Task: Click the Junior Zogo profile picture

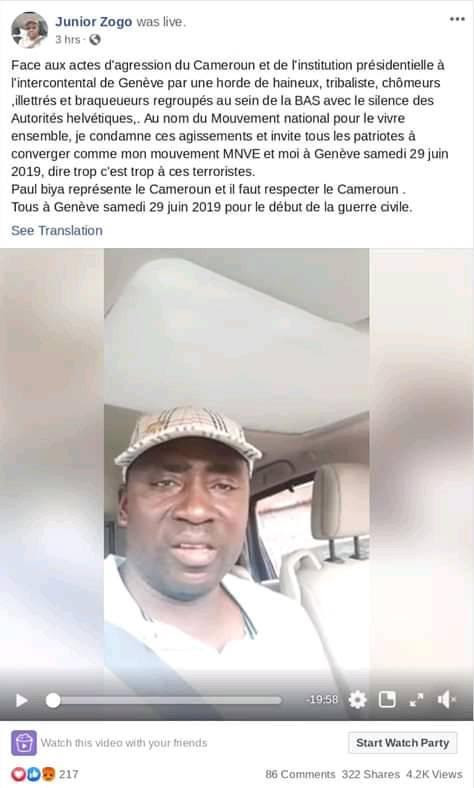Action: pyautogui.click(x=29, y=30)
